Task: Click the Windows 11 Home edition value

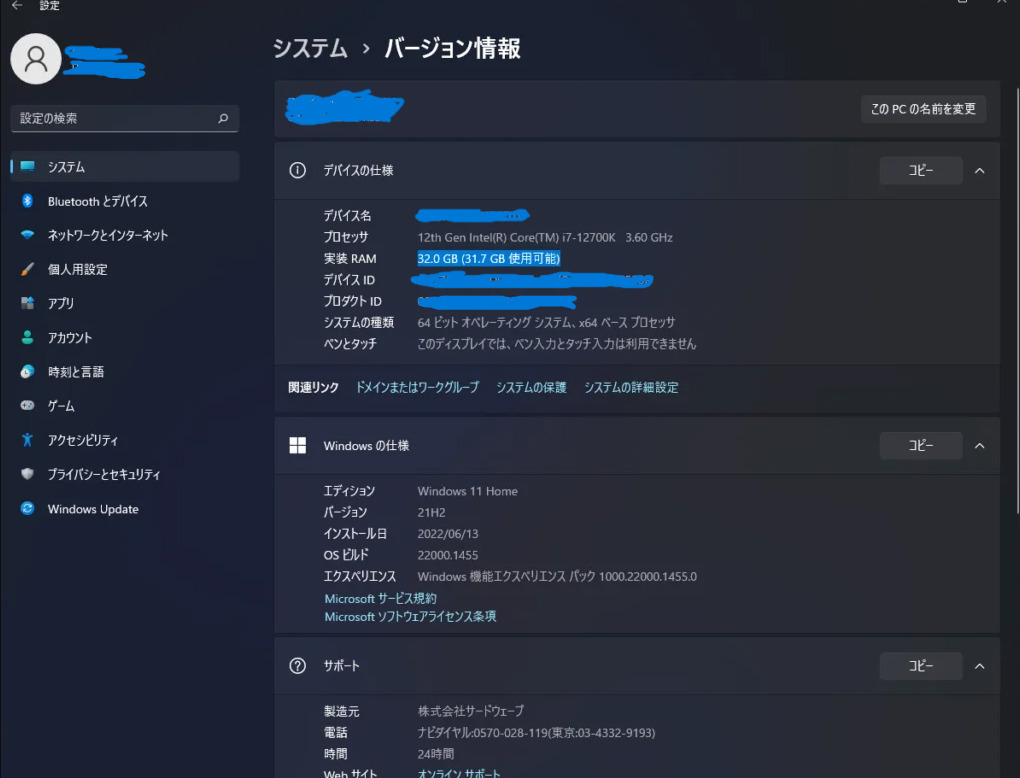Action: 468,491
